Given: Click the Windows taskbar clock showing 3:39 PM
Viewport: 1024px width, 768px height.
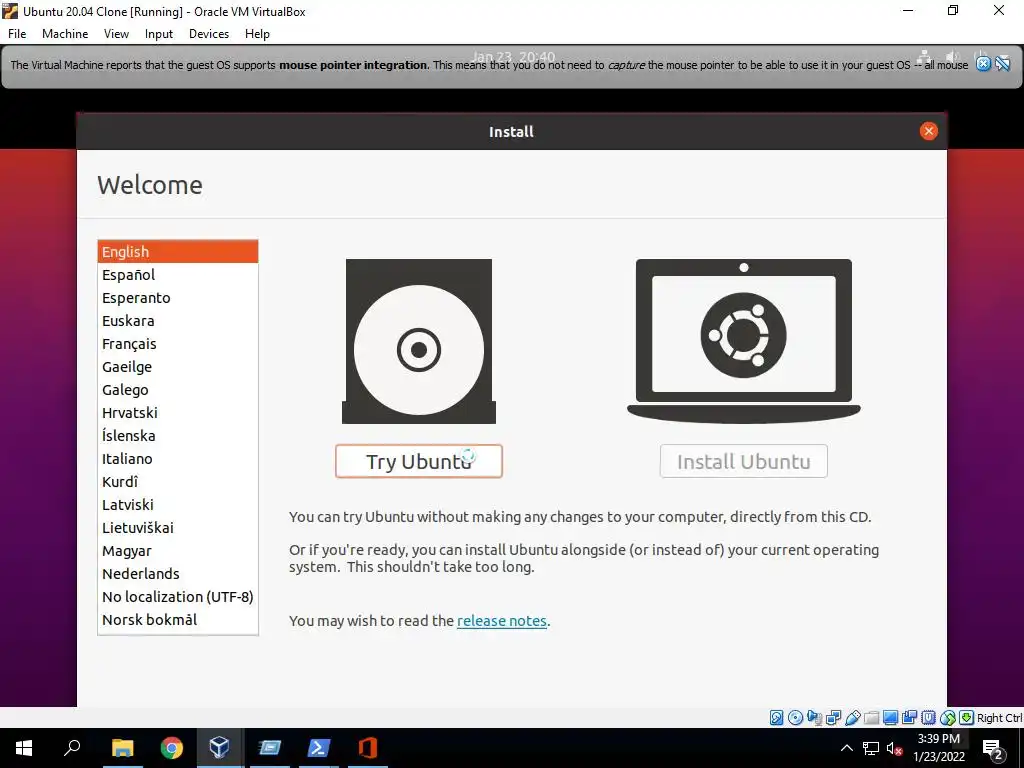Looking at the screenshot, I should (938, 748).
